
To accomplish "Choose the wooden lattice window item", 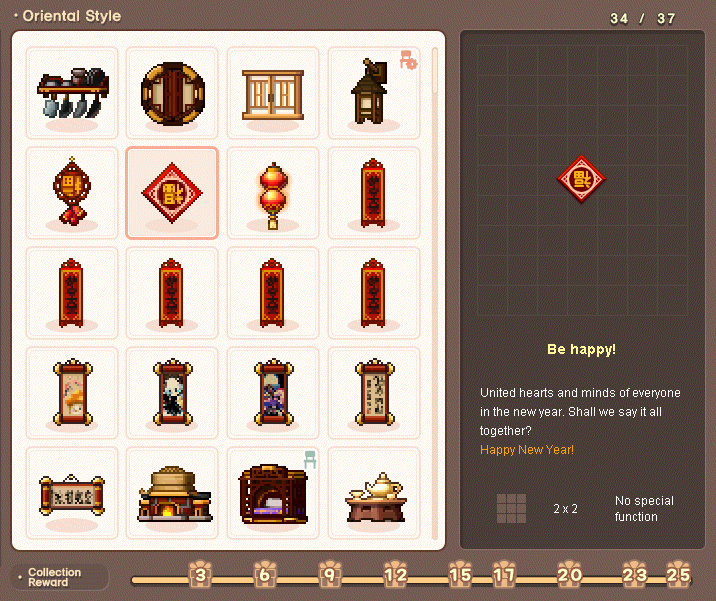I will 273,92.
